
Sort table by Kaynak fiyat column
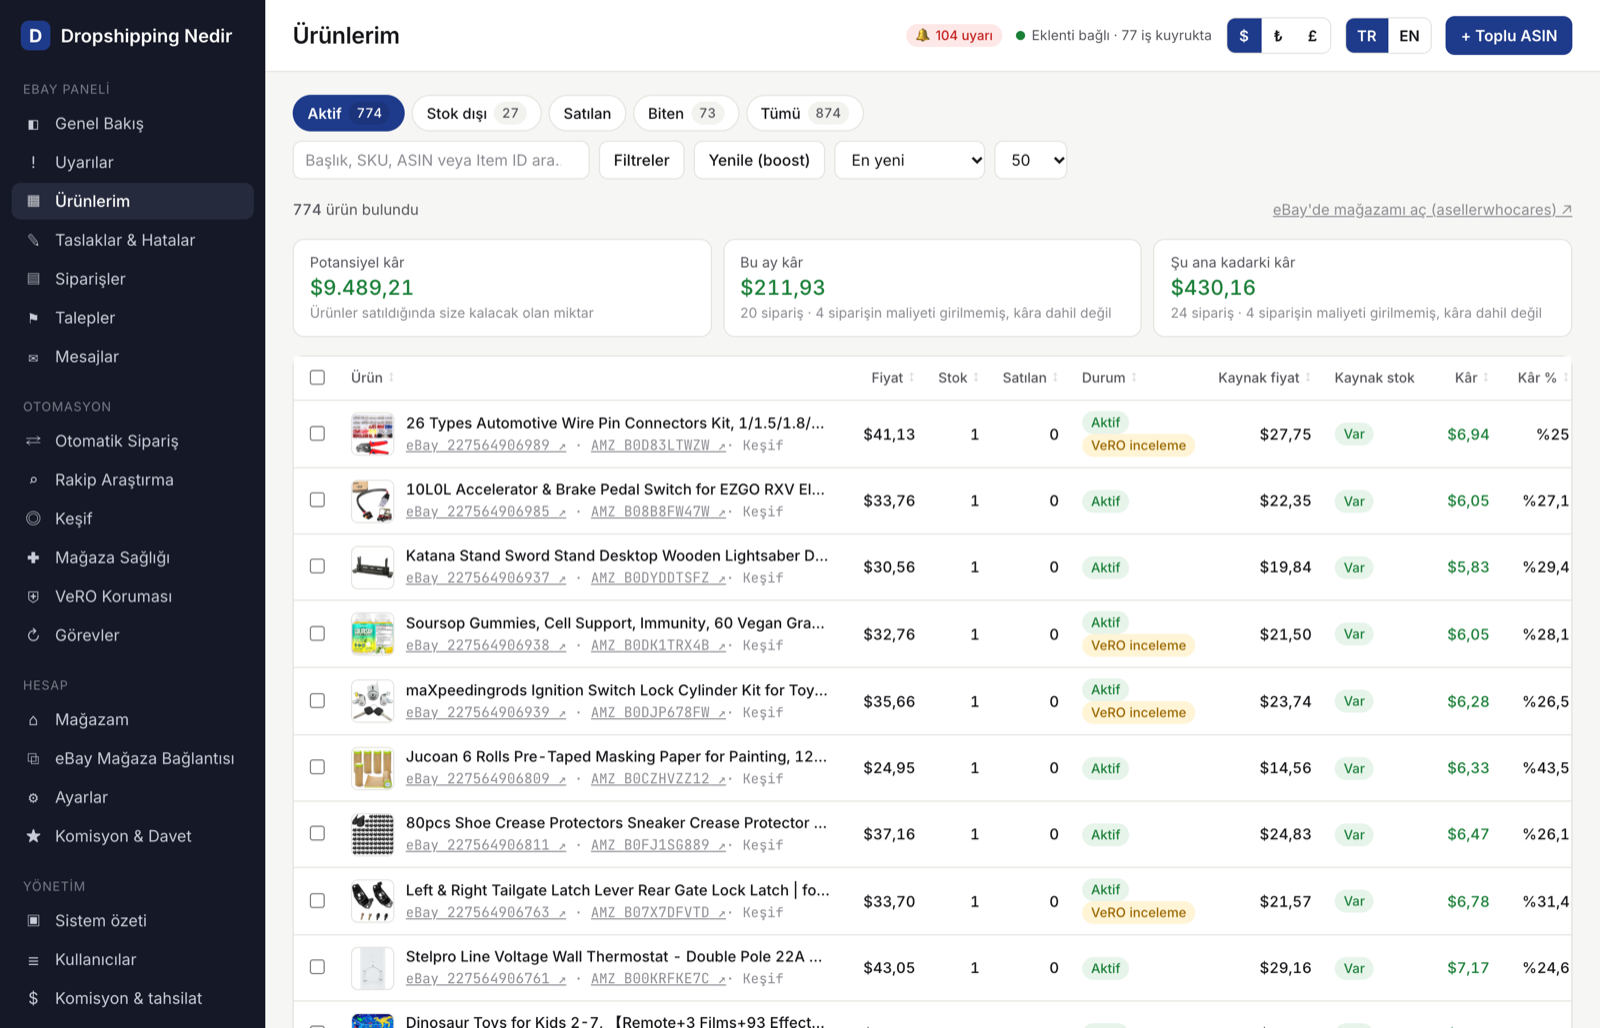1264,378
